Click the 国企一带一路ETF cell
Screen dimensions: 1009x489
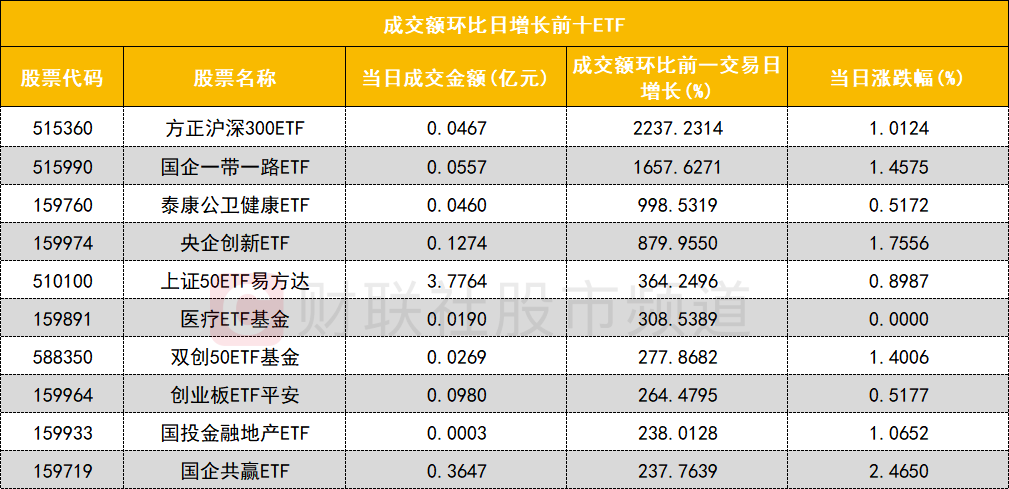tap(235, 166)
